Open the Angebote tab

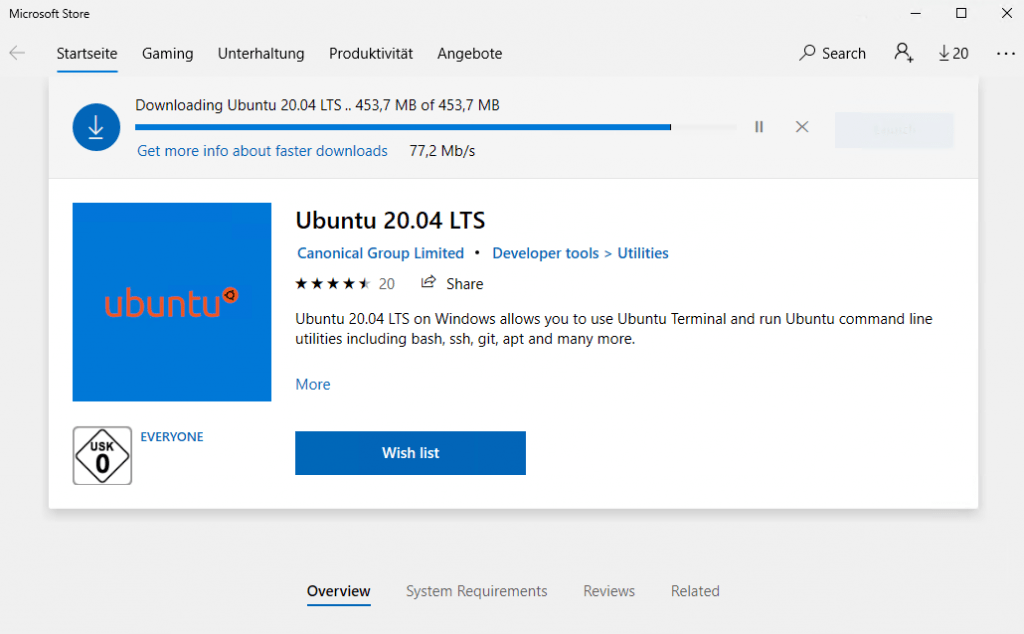[470, 54]
